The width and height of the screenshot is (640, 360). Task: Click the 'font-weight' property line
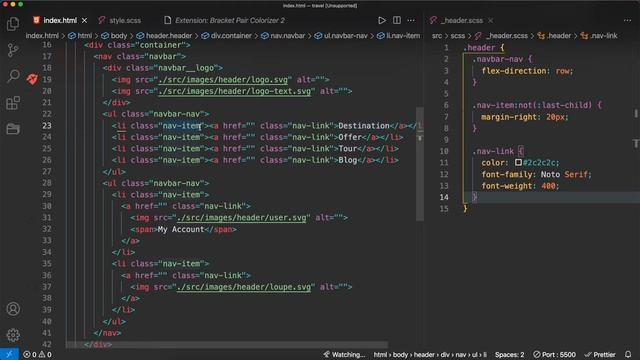point(520,186)
